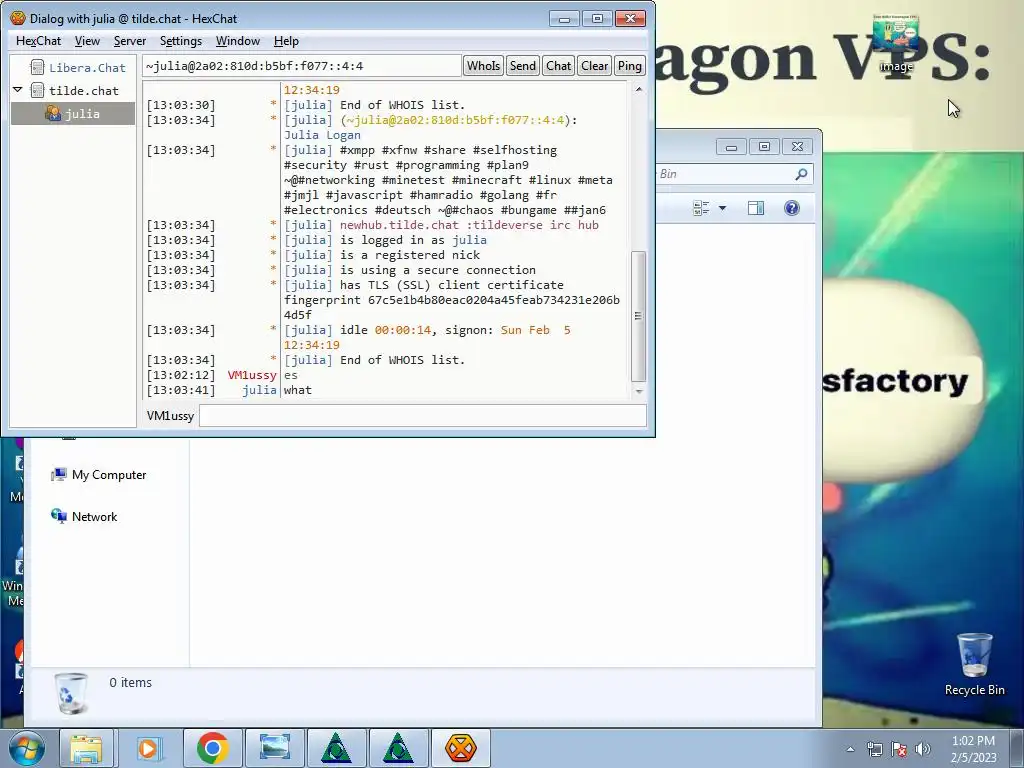
Task: Click the Clear button
Action: [594, 66]
